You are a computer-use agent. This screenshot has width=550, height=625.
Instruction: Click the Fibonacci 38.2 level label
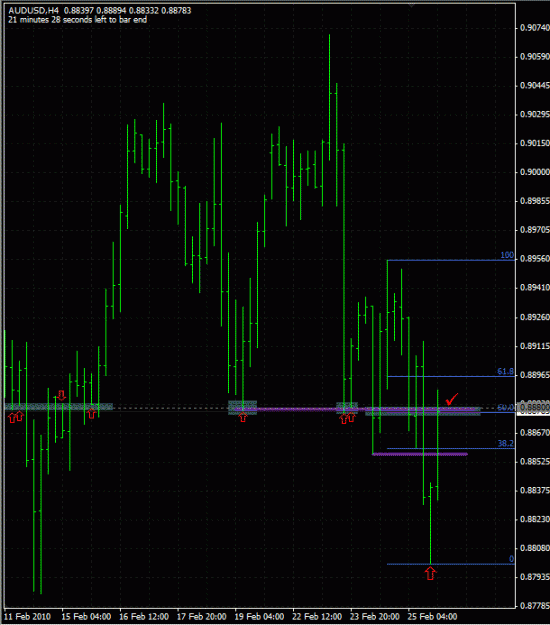(506, 443)
